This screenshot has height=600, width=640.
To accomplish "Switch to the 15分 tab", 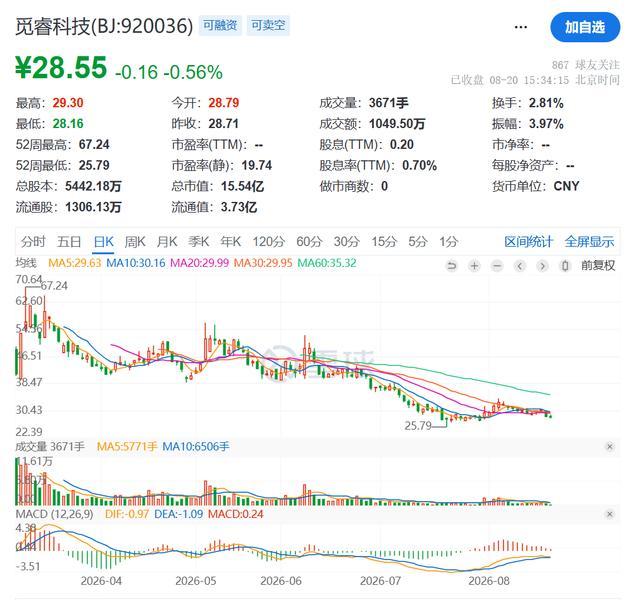I will click(384, 242).
